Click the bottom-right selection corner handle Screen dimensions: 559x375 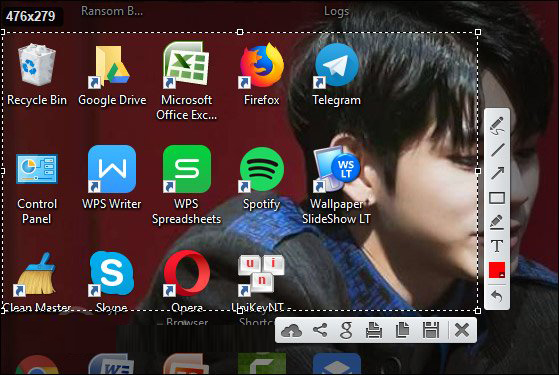[478, 311]
